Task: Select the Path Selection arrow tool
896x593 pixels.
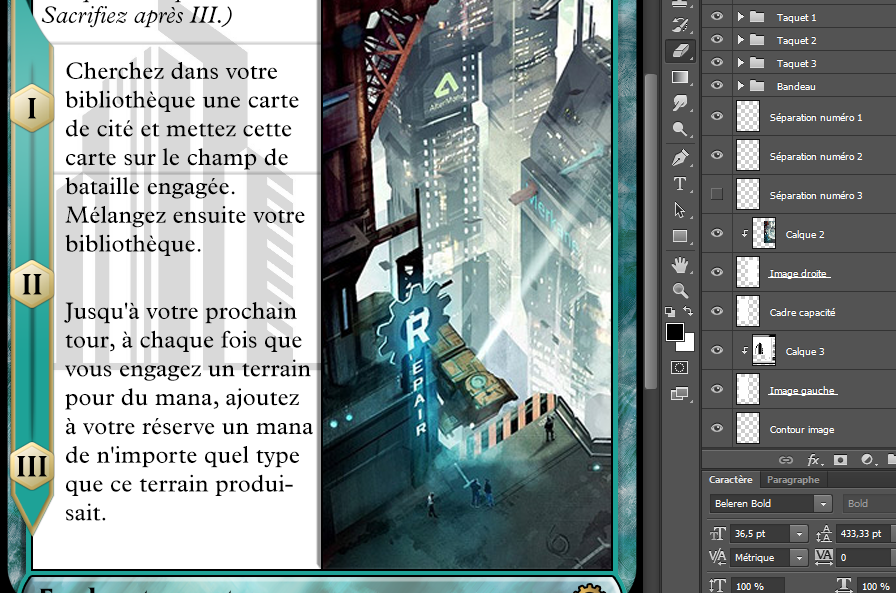Action: pos(680,210)
